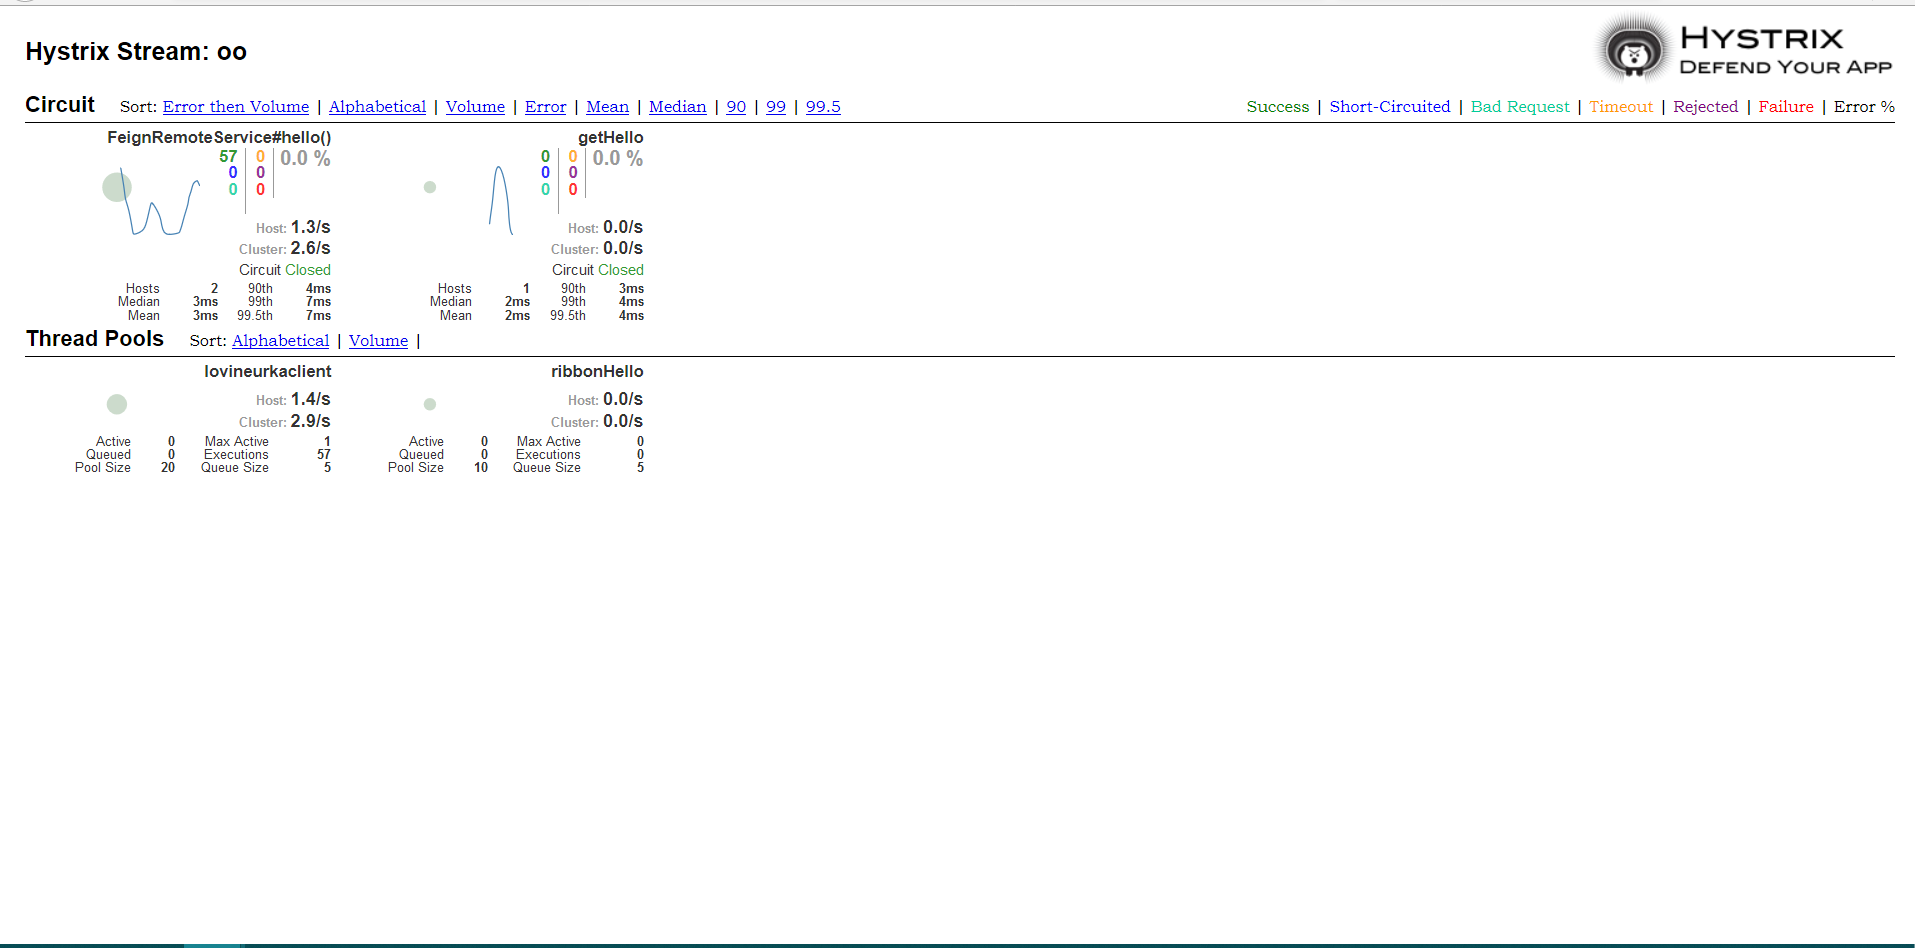Click the 'Median' label under FeignRemoteService#hello()
The width and height of the screenshot is (1915, 948).
139,302
